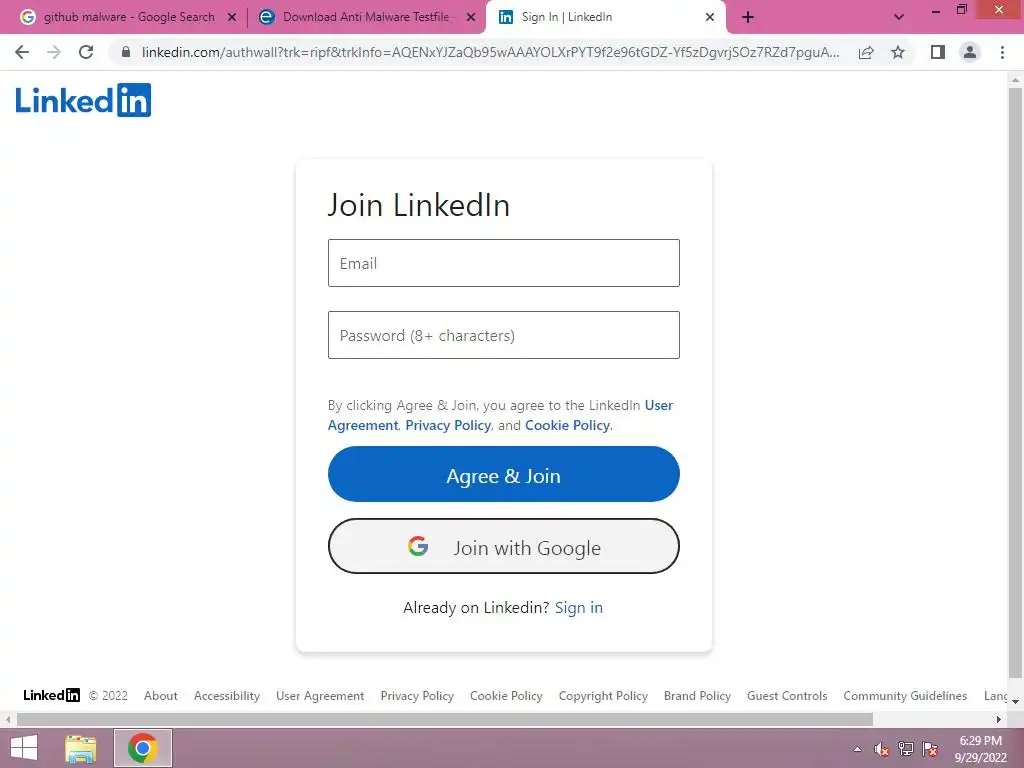The image size is (1024, 768).
Task: Switch to the github malware Google Search tab
Action: coord(129,17)
